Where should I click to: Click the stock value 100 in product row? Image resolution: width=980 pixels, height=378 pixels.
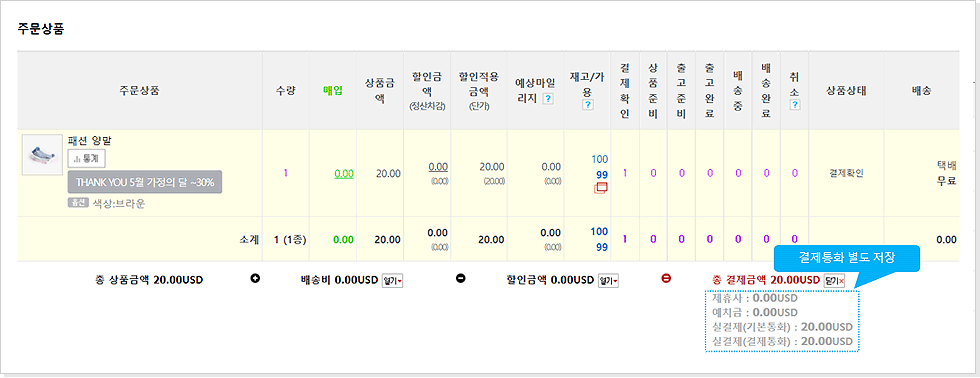pyautogui.click(x=599, y=159)
